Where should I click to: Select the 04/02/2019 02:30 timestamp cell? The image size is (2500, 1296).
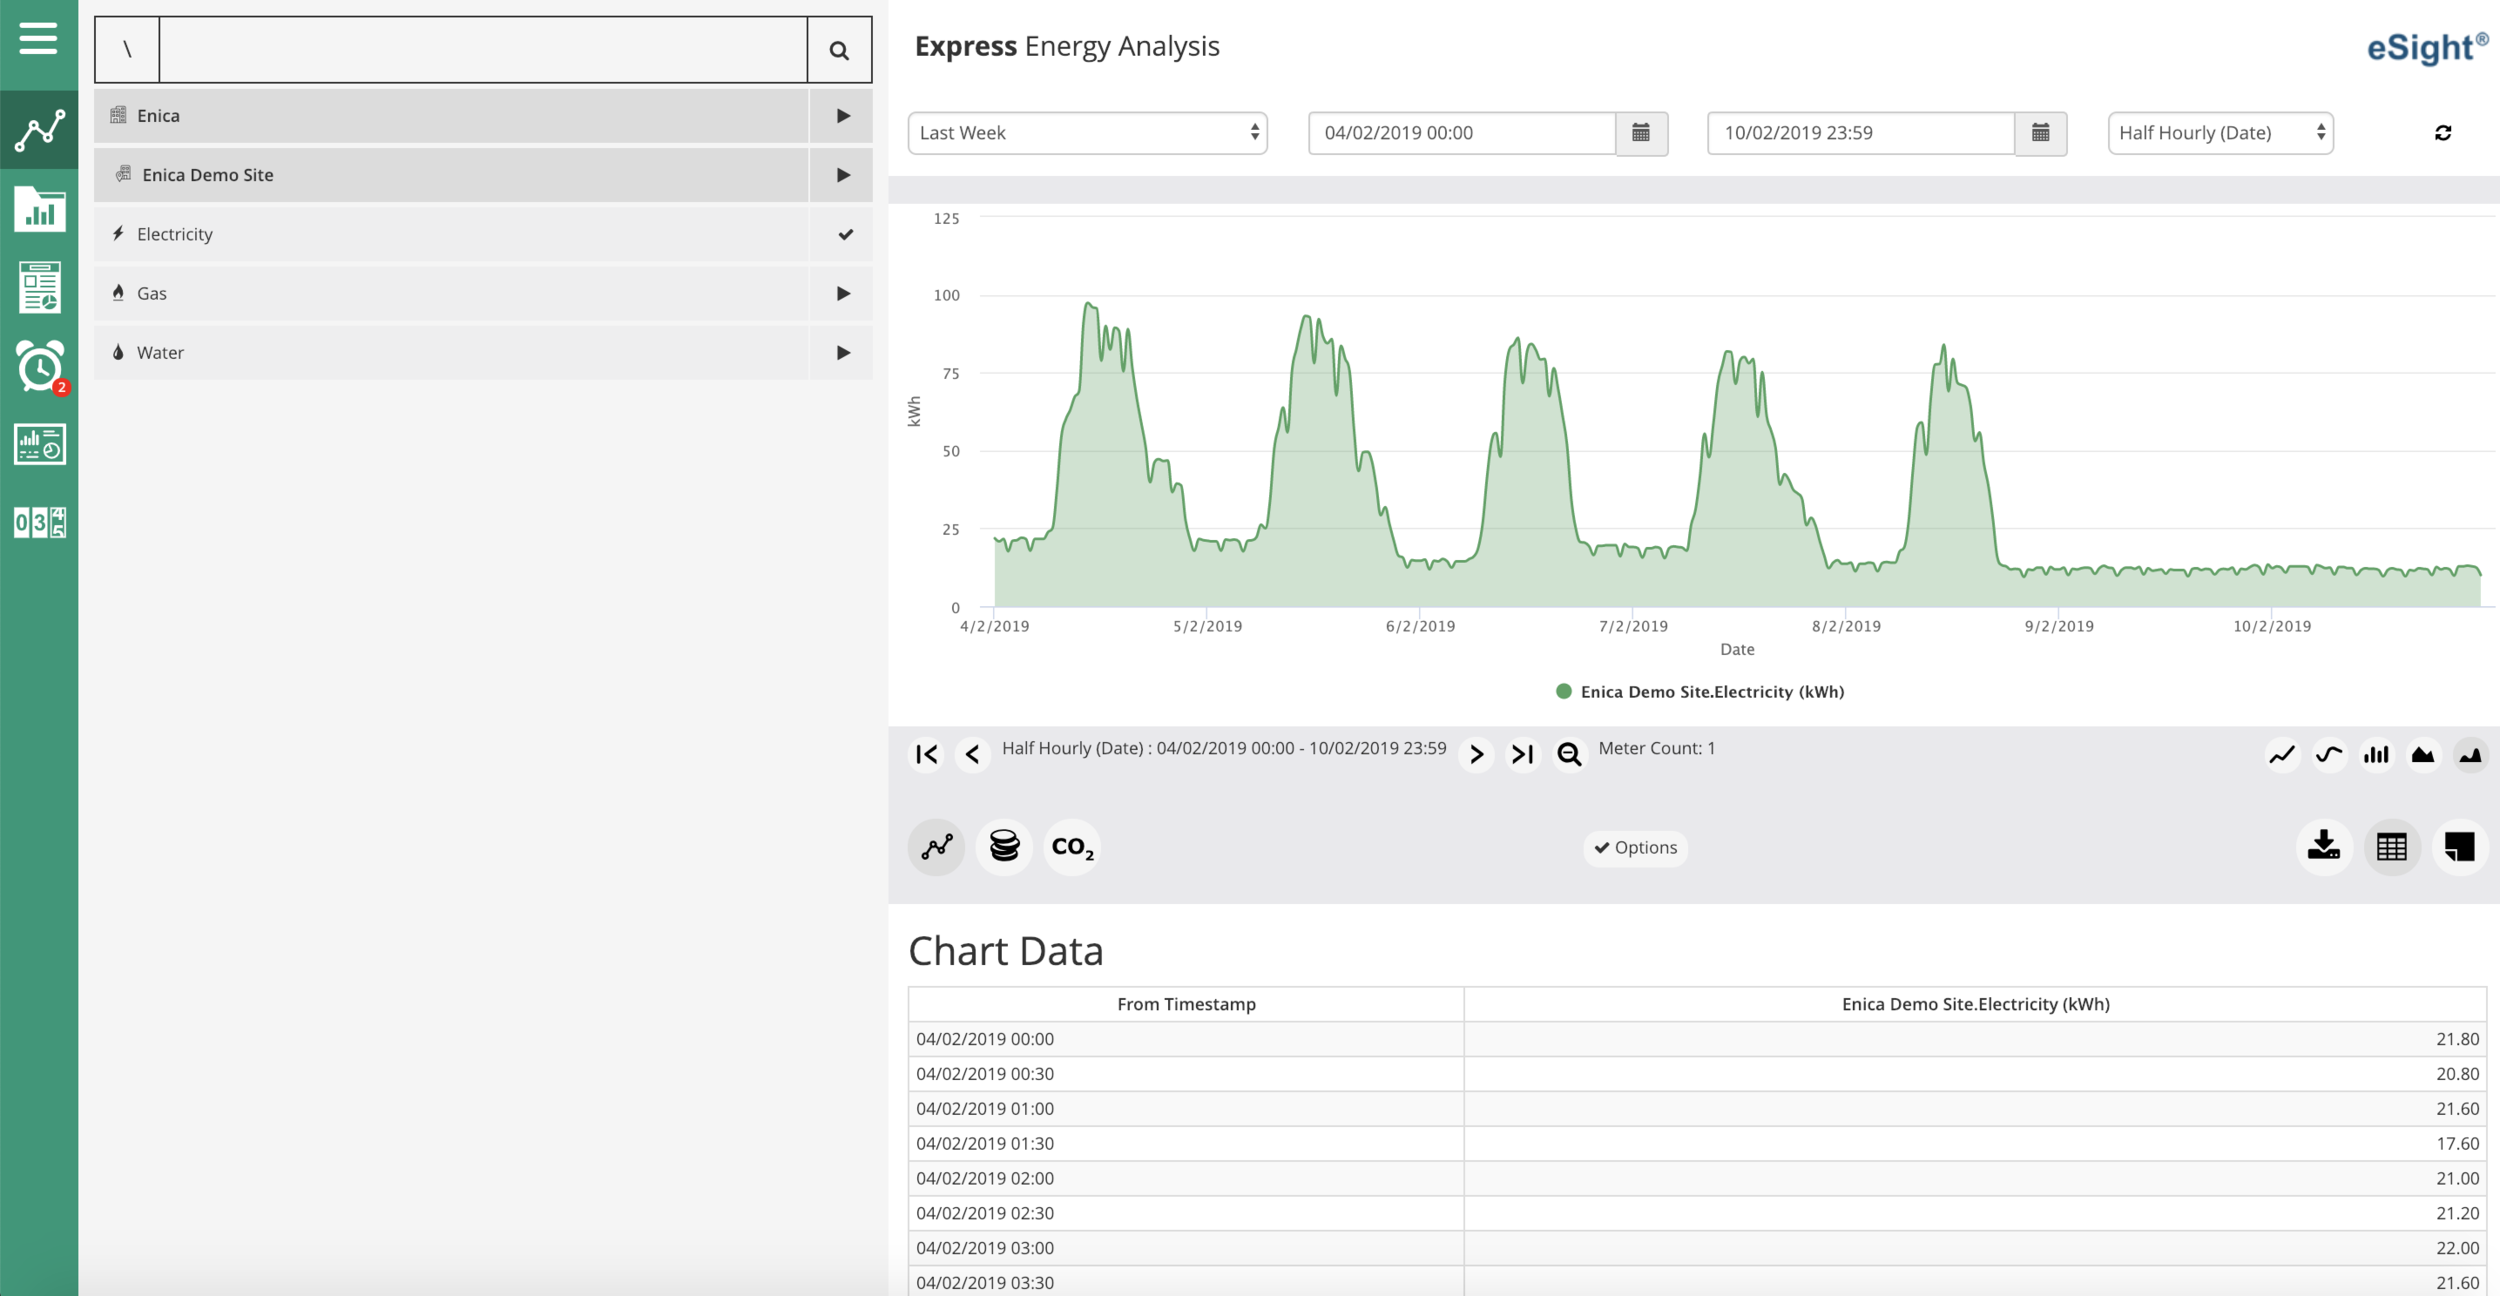[1186, 1213]
